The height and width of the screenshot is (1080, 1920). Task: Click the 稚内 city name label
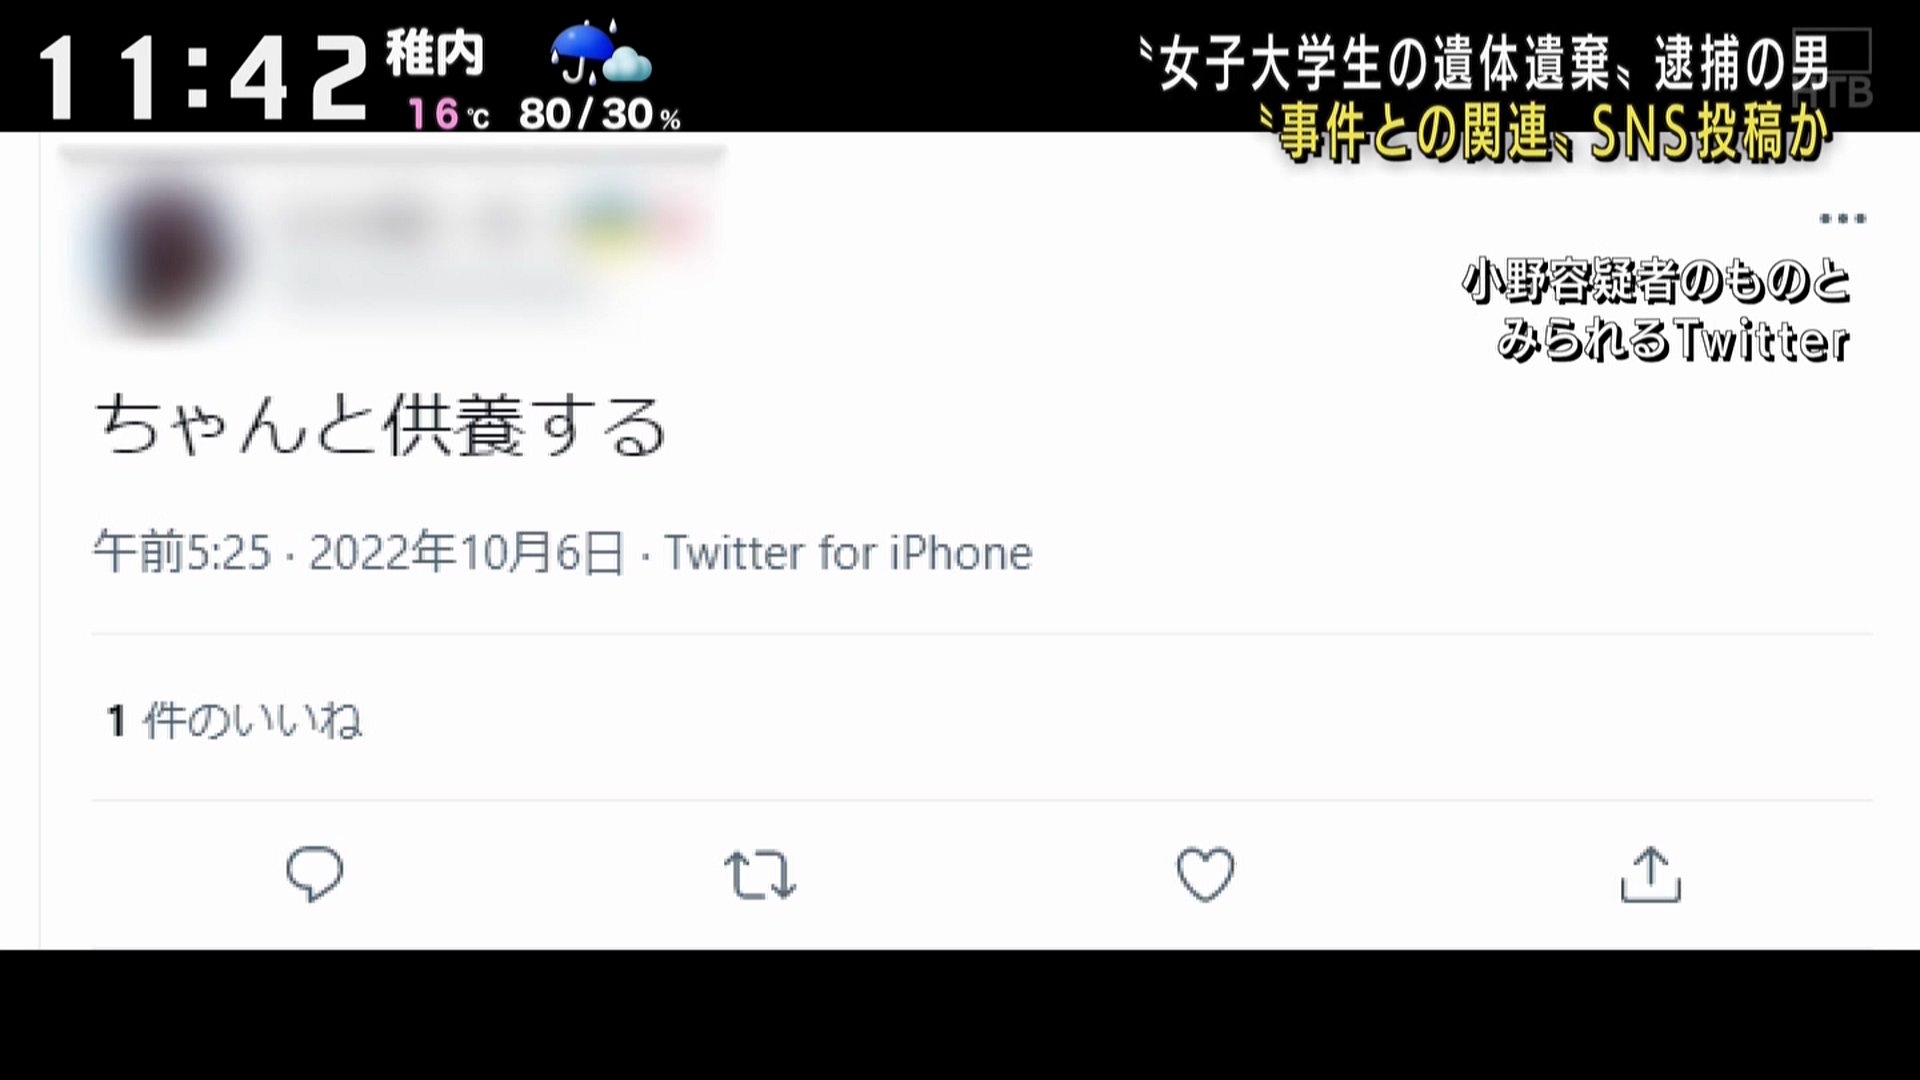[435, 53]
